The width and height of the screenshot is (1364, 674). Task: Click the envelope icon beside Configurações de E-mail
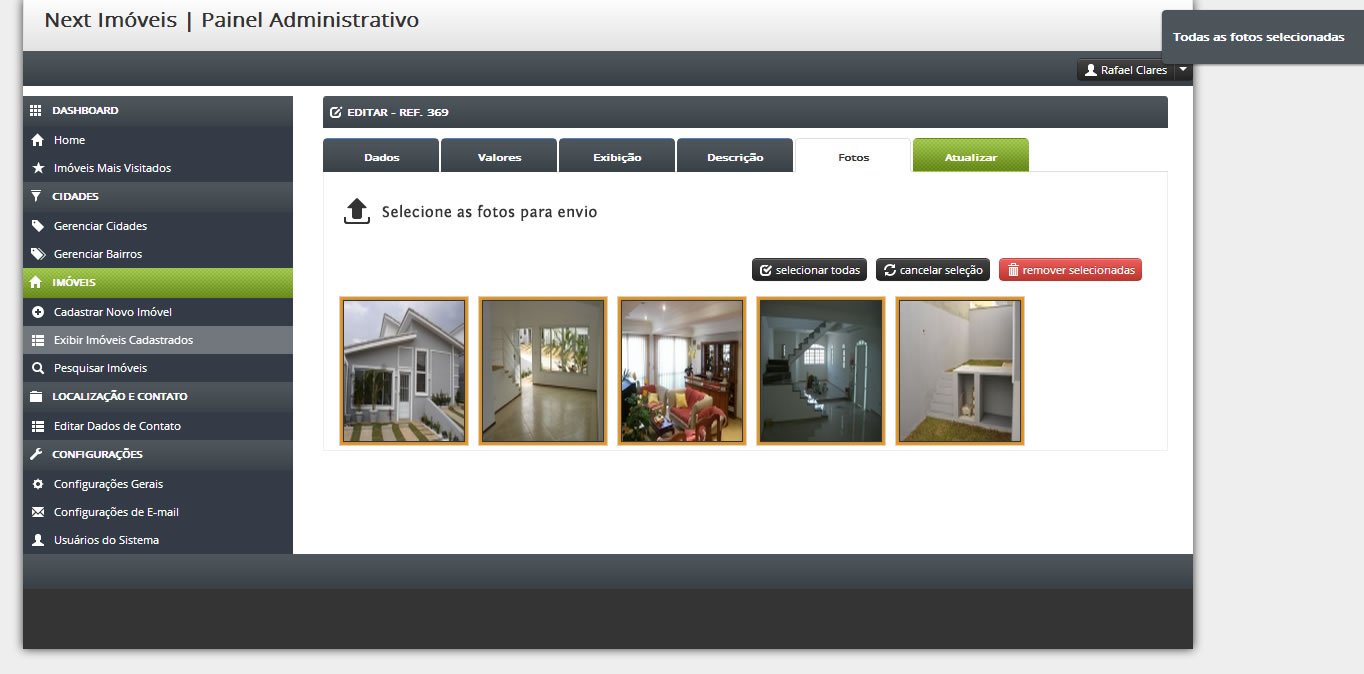(38, 512)
